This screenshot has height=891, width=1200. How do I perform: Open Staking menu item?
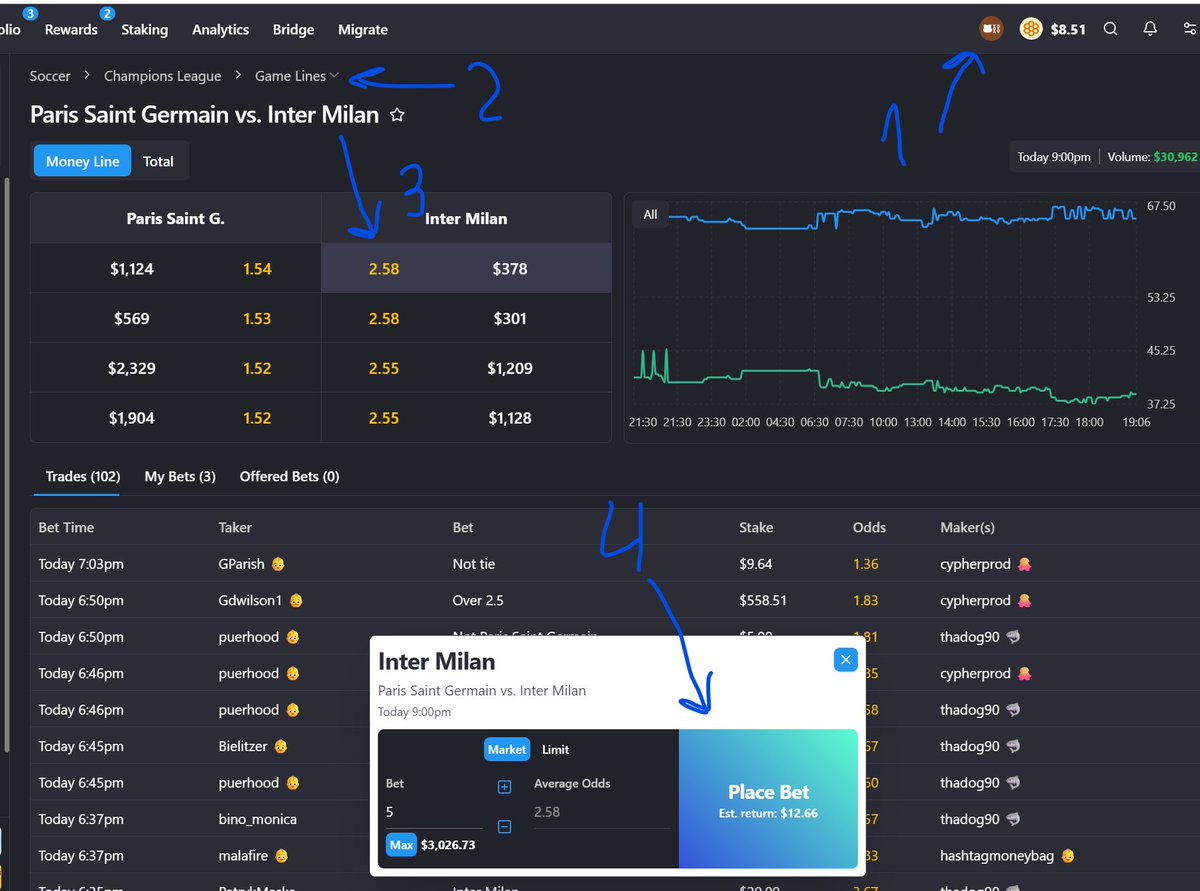pos(145,29)
